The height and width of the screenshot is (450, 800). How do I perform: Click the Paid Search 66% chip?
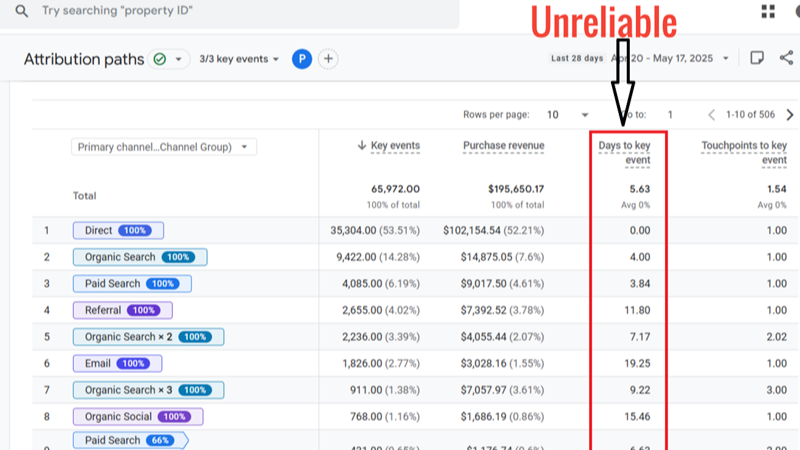click(x=131, y=440)
